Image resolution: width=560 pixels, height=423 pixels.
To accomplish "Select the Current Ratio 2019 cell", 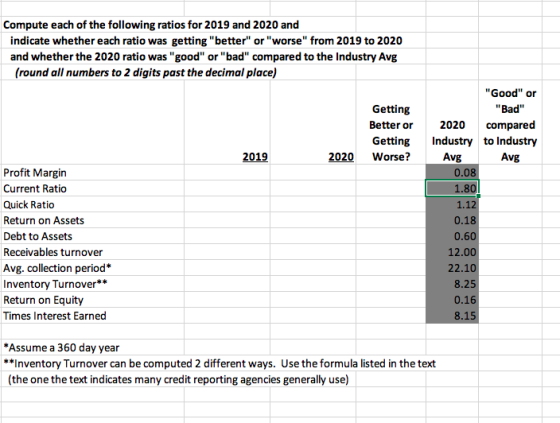I will [227, 189].
